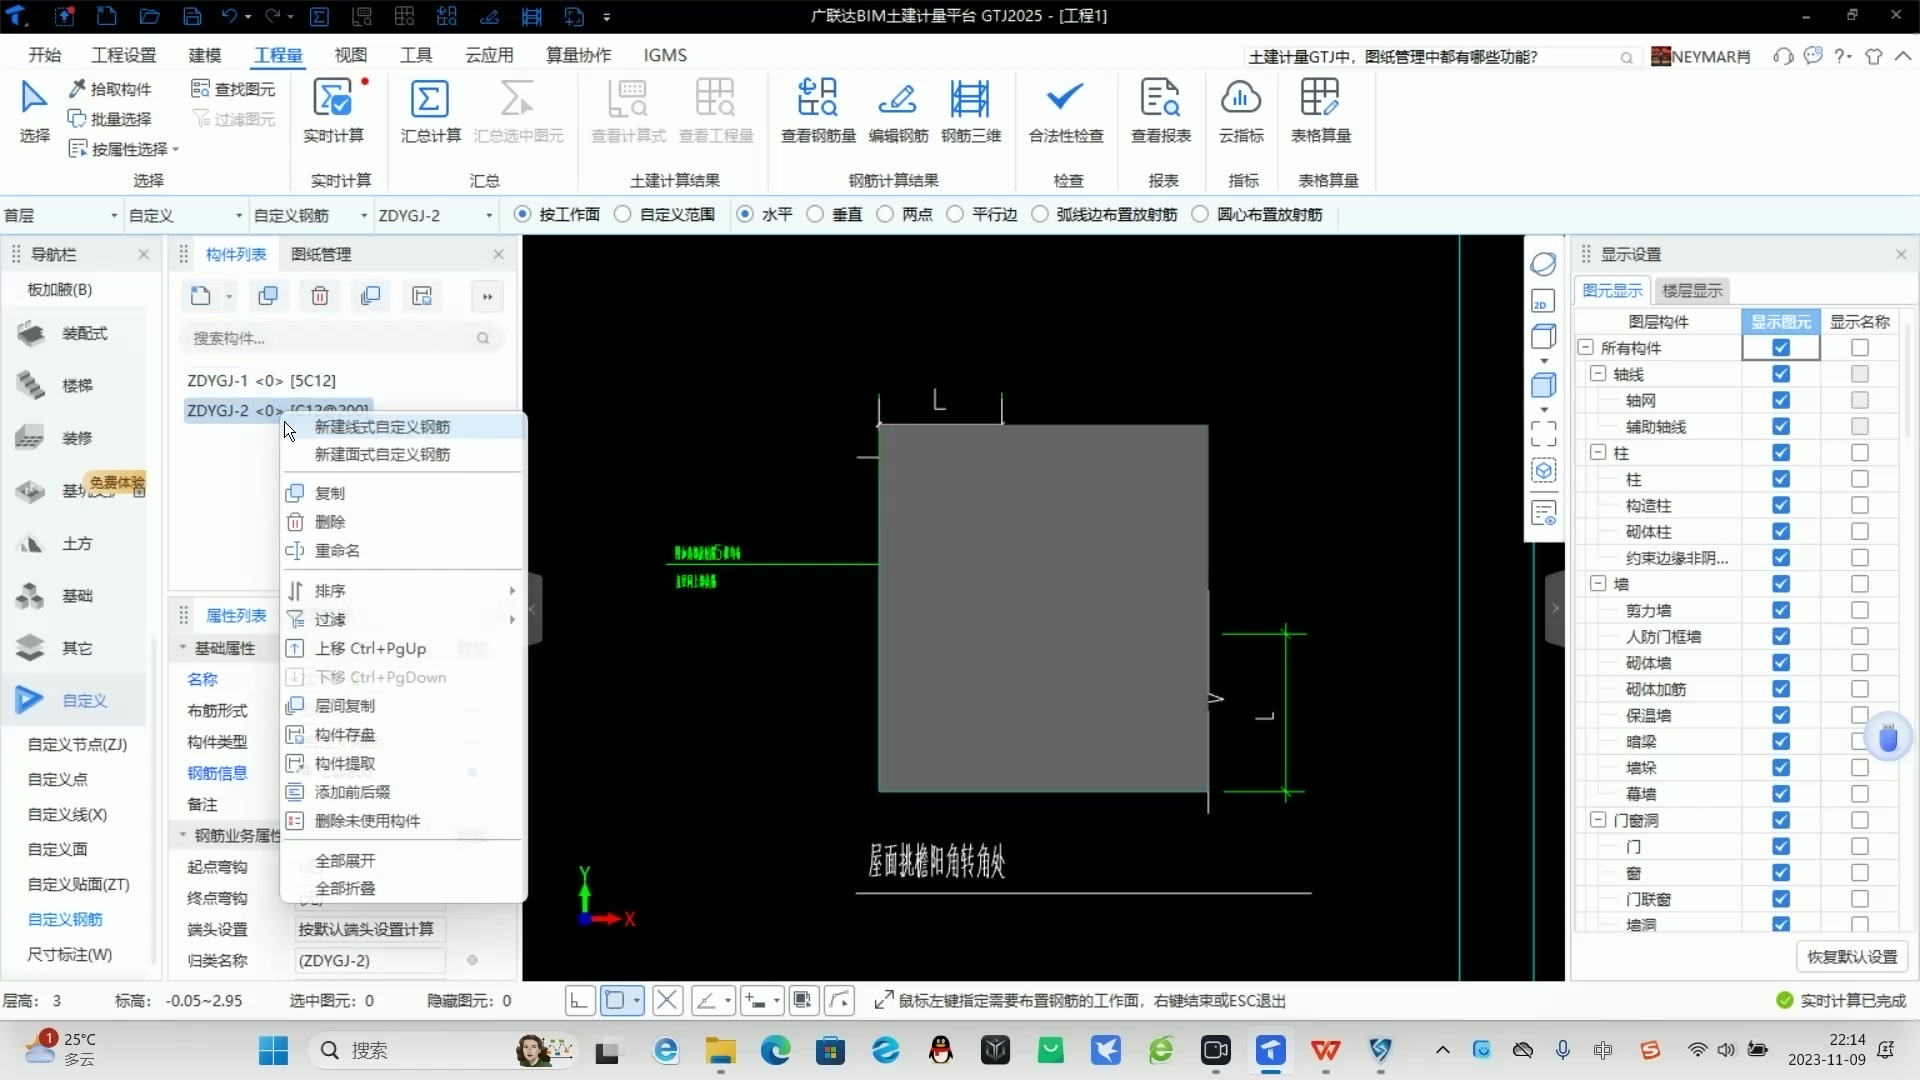Collapse the 门窗洞 tree node
Viewport: 1920px width, 1080px height.
click(x=1598, y=820)
